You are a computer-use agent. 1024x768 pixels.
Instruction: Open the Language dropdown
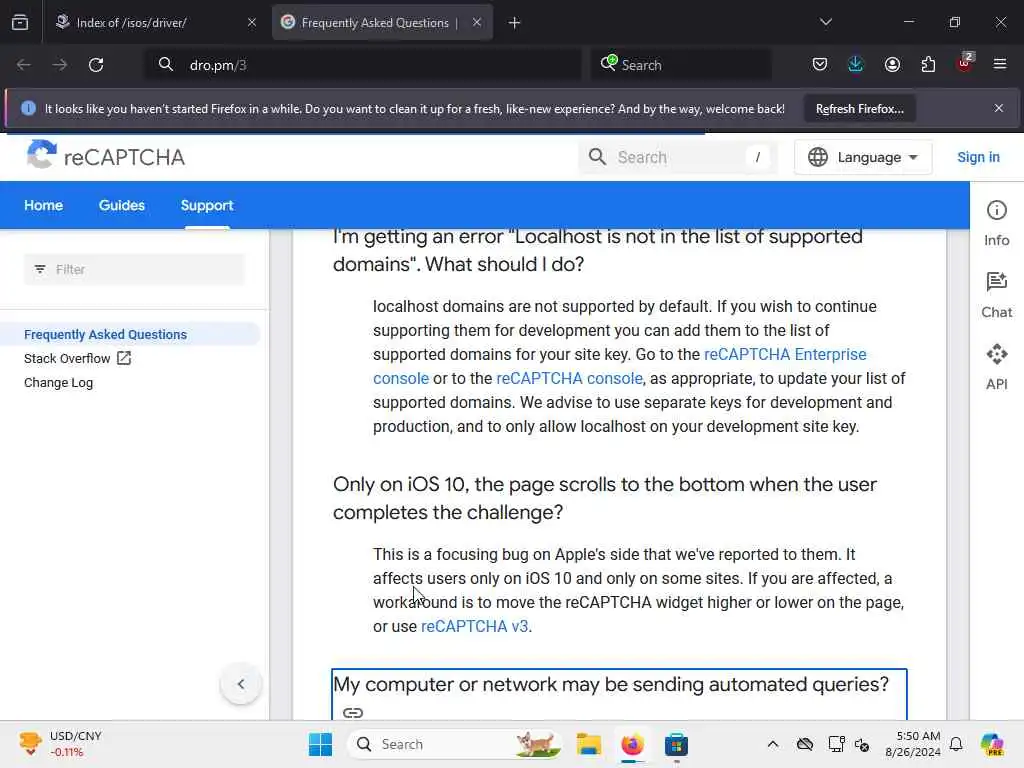tap(863, 157)
